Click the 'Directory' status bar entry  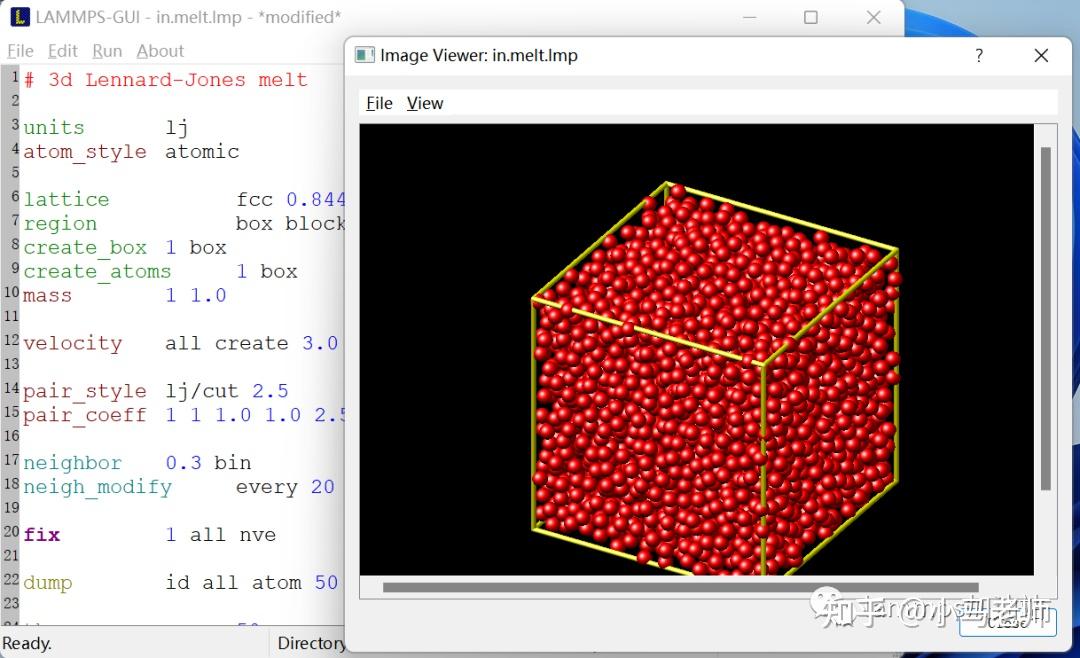[311, 643]
